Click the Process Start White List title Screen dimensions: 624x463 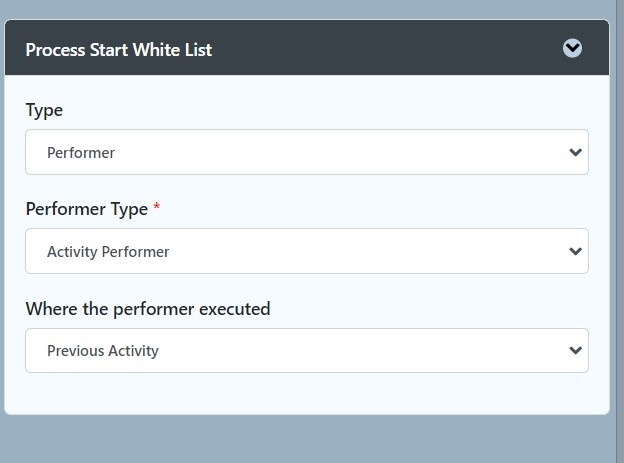(x=119, y=50)
